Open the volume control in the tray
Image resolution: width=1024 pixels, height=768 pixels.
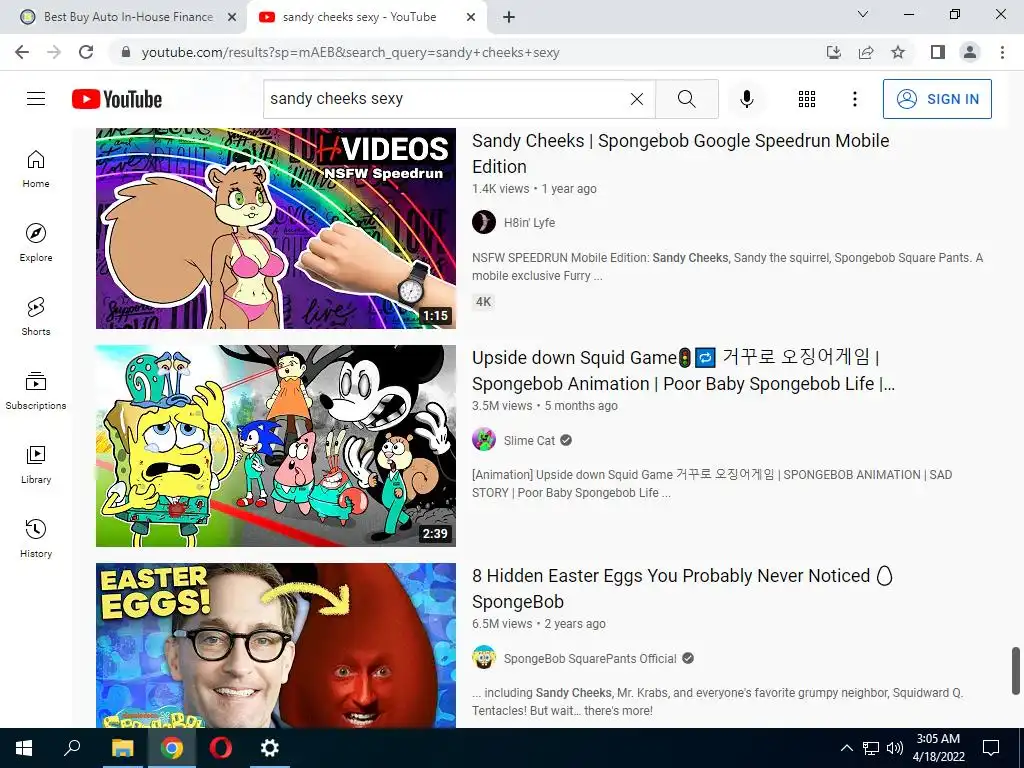[895, 748]
